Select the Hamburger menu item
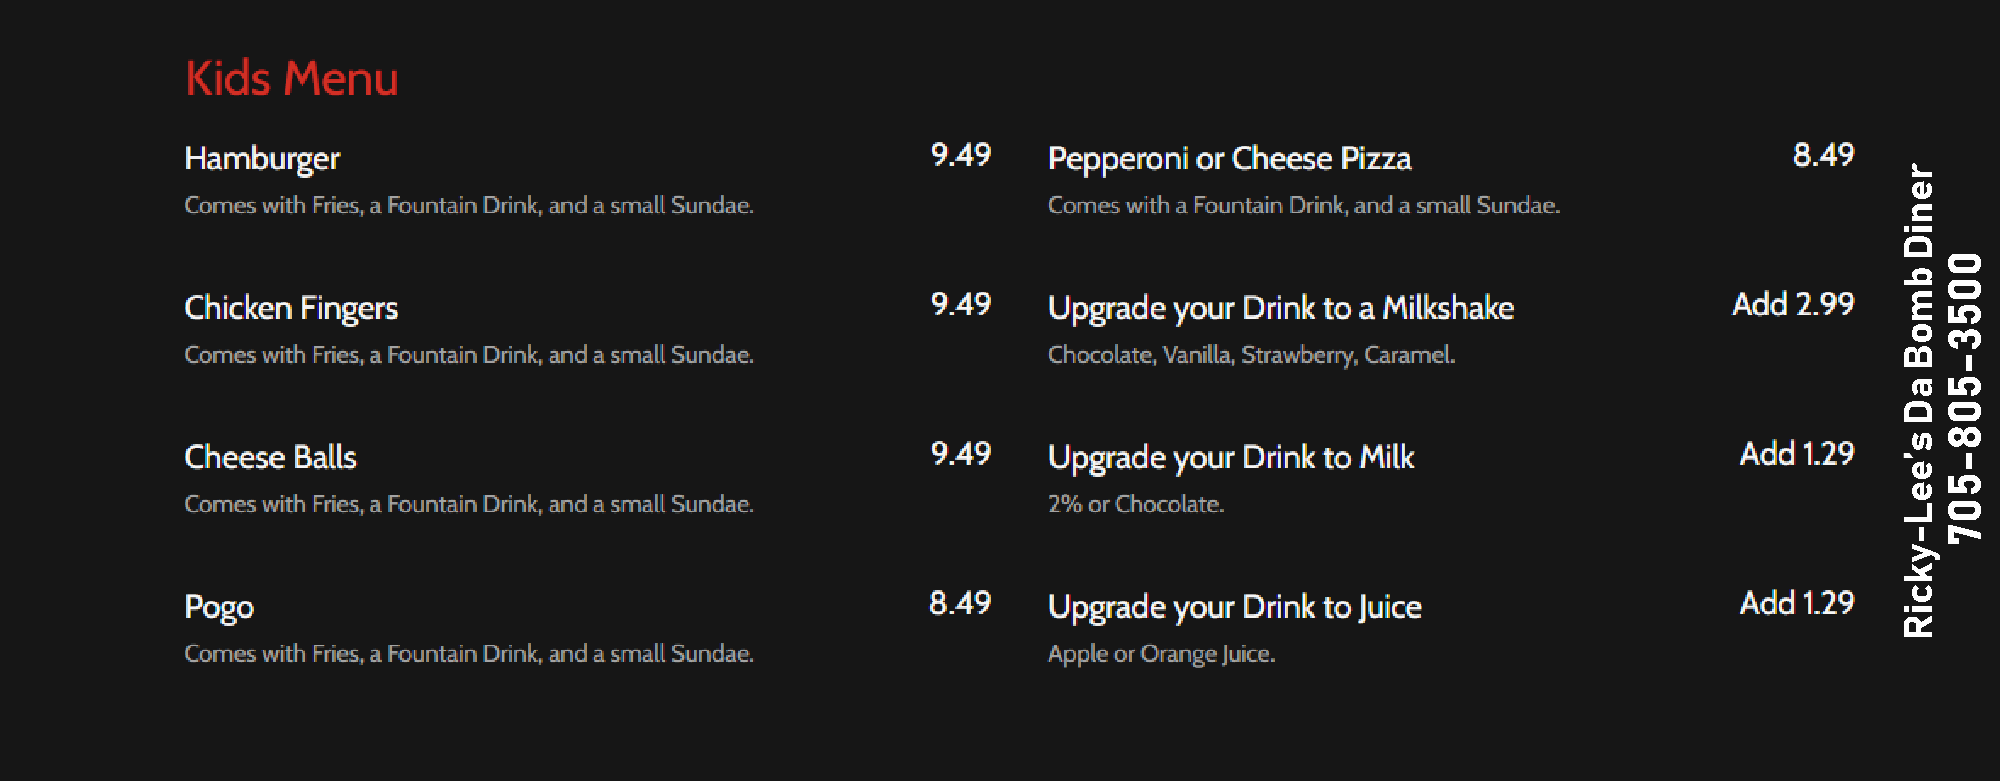 pyautogui.click(x=262, y=158)
